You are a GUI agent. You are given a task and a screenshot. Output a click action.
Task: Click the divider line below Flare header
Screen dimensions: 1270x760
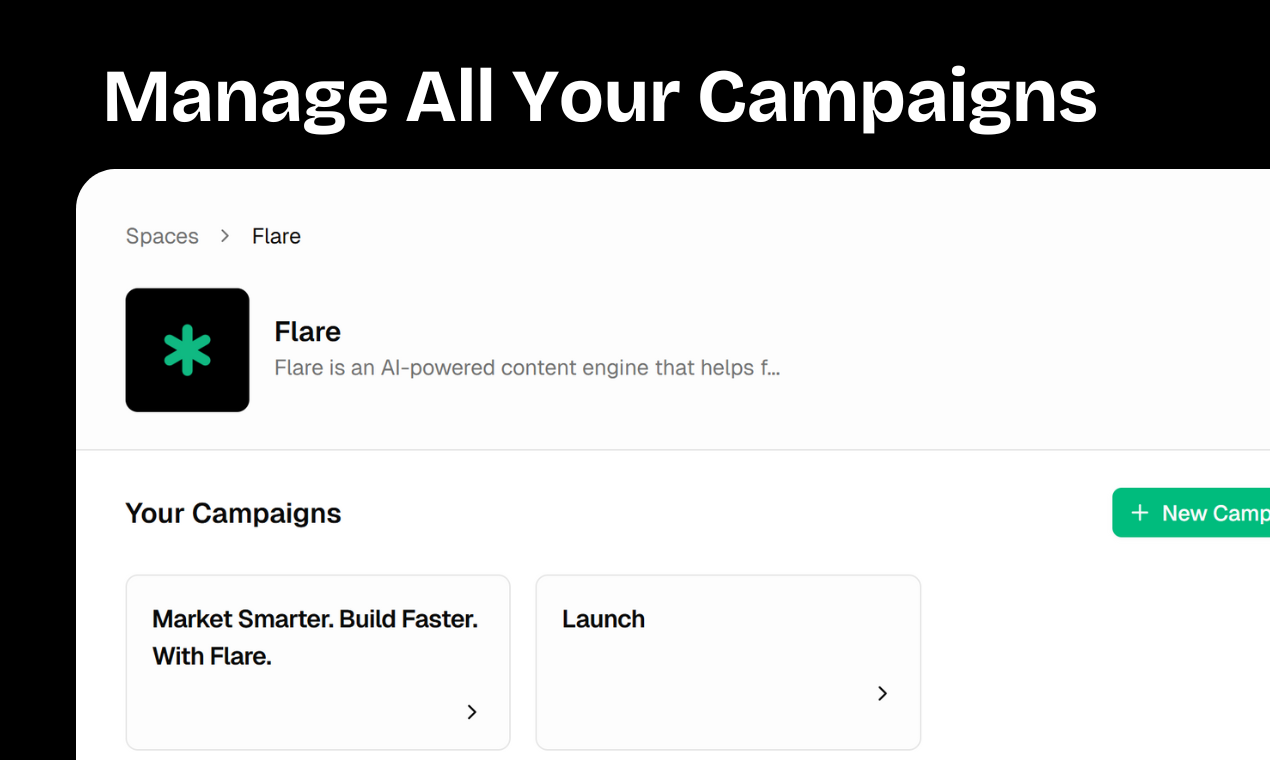click(x=673, y=450)
